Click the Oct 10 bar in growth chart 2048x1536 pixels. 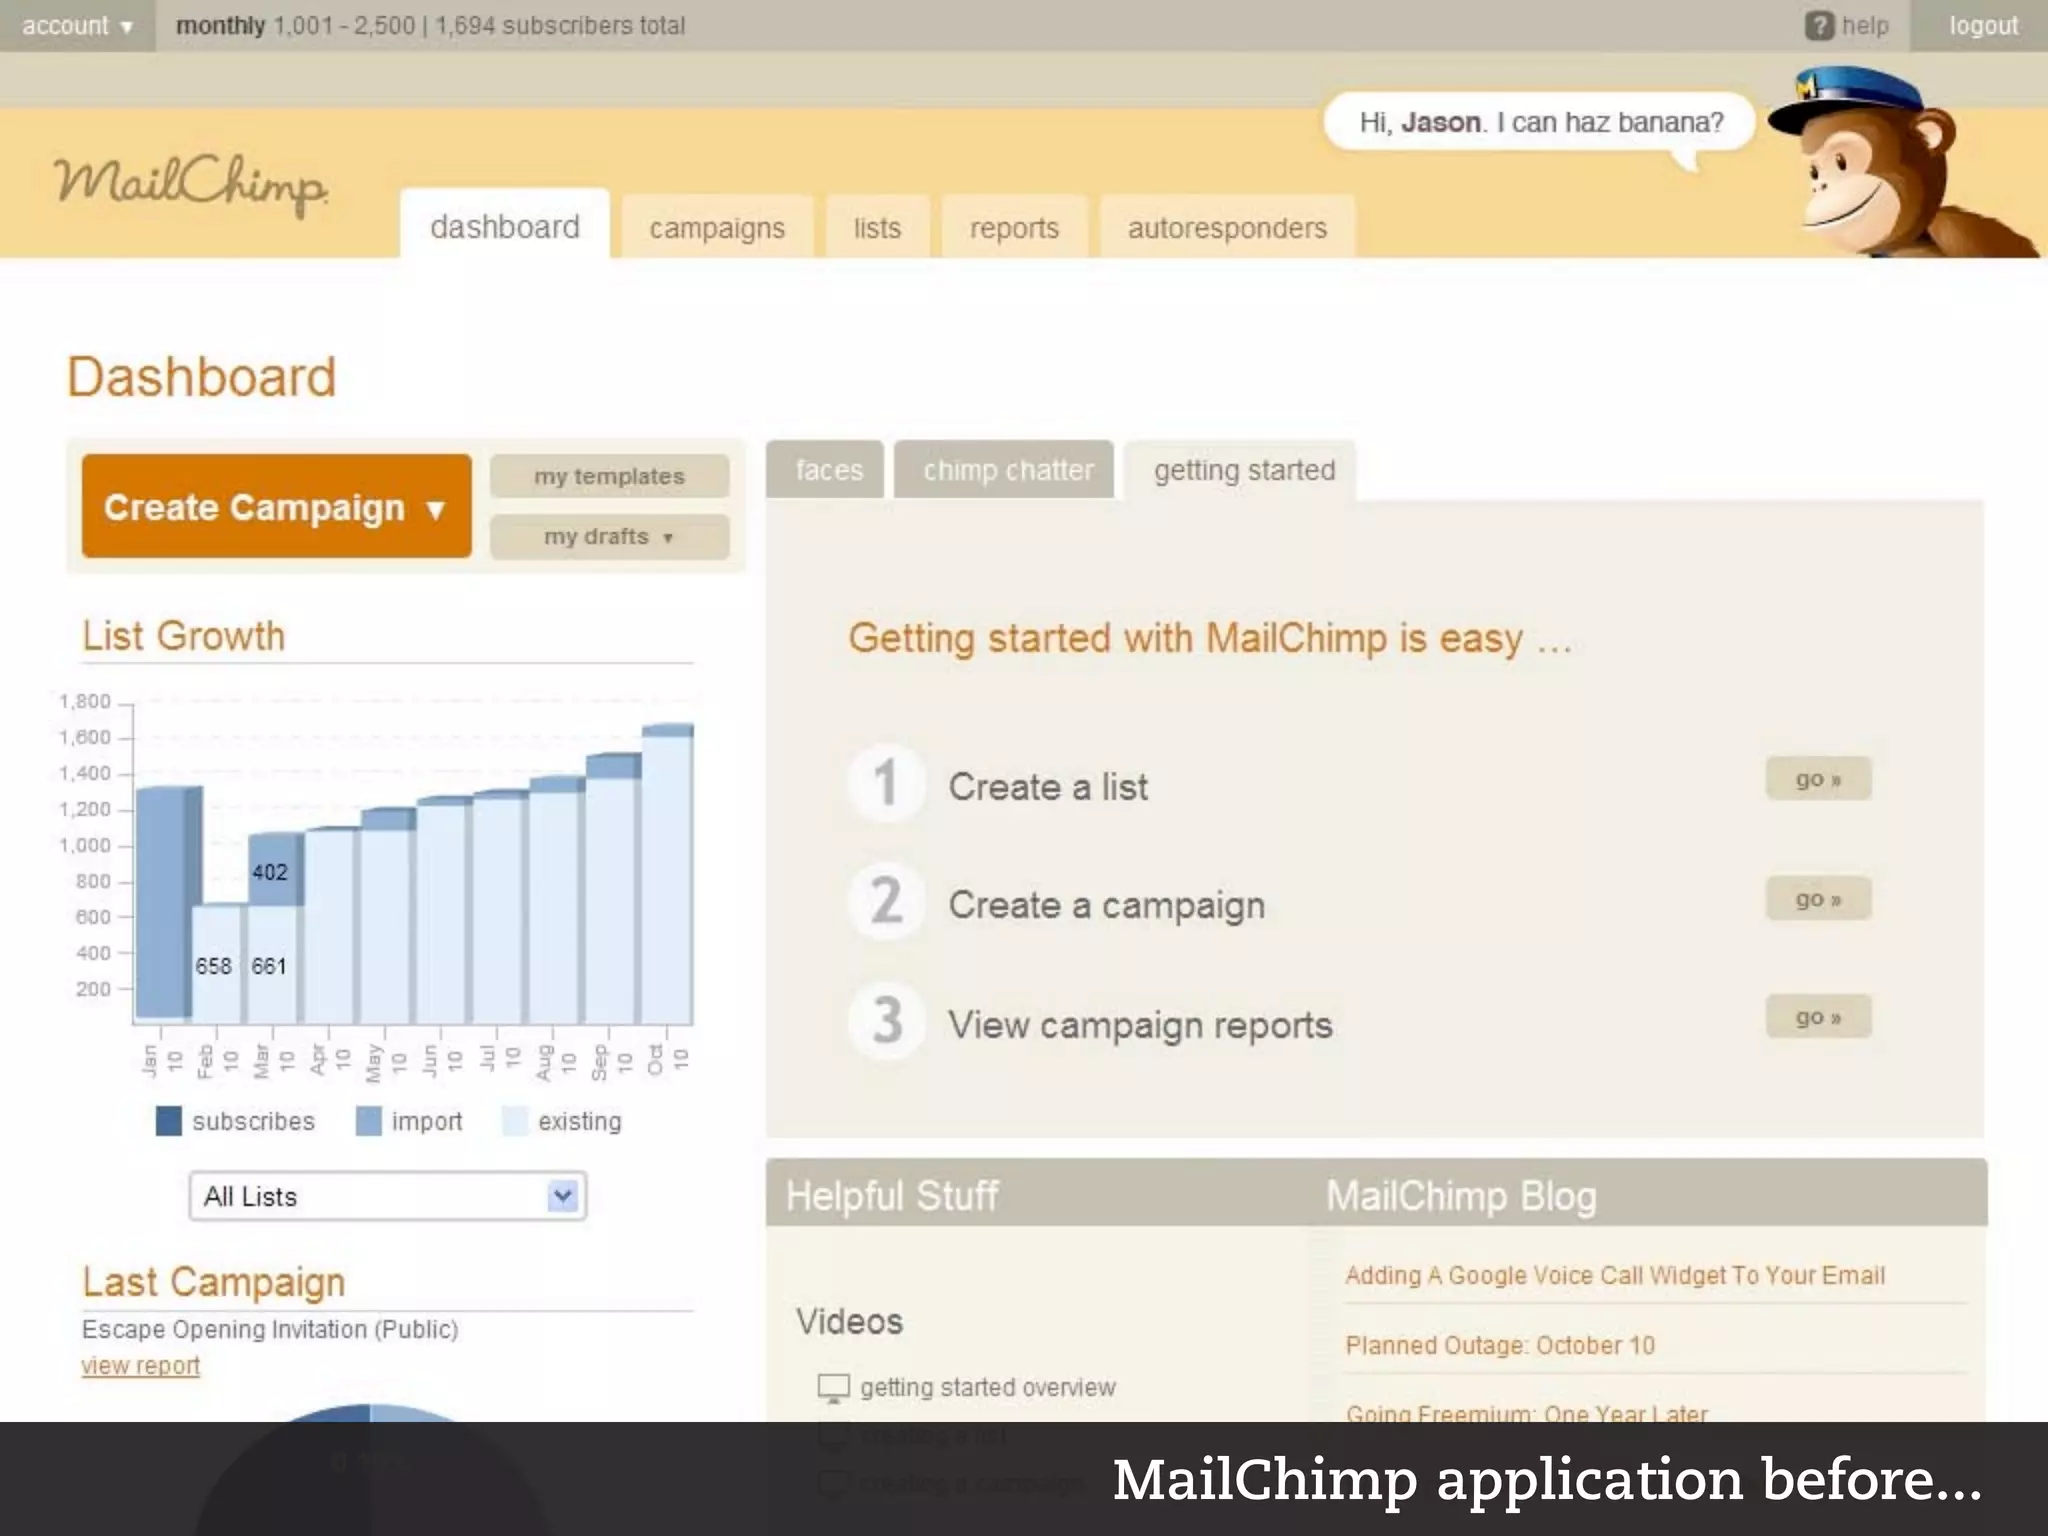pos(667,872)
